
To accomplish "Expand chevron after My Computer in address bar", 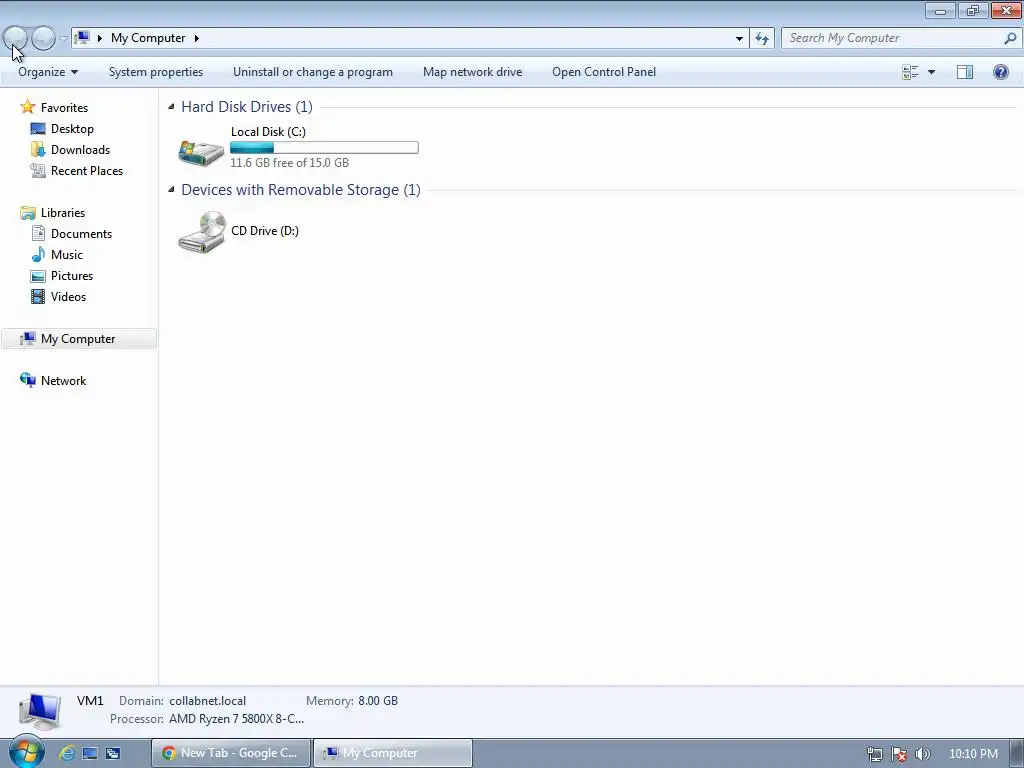I will [x=196, y=39].
